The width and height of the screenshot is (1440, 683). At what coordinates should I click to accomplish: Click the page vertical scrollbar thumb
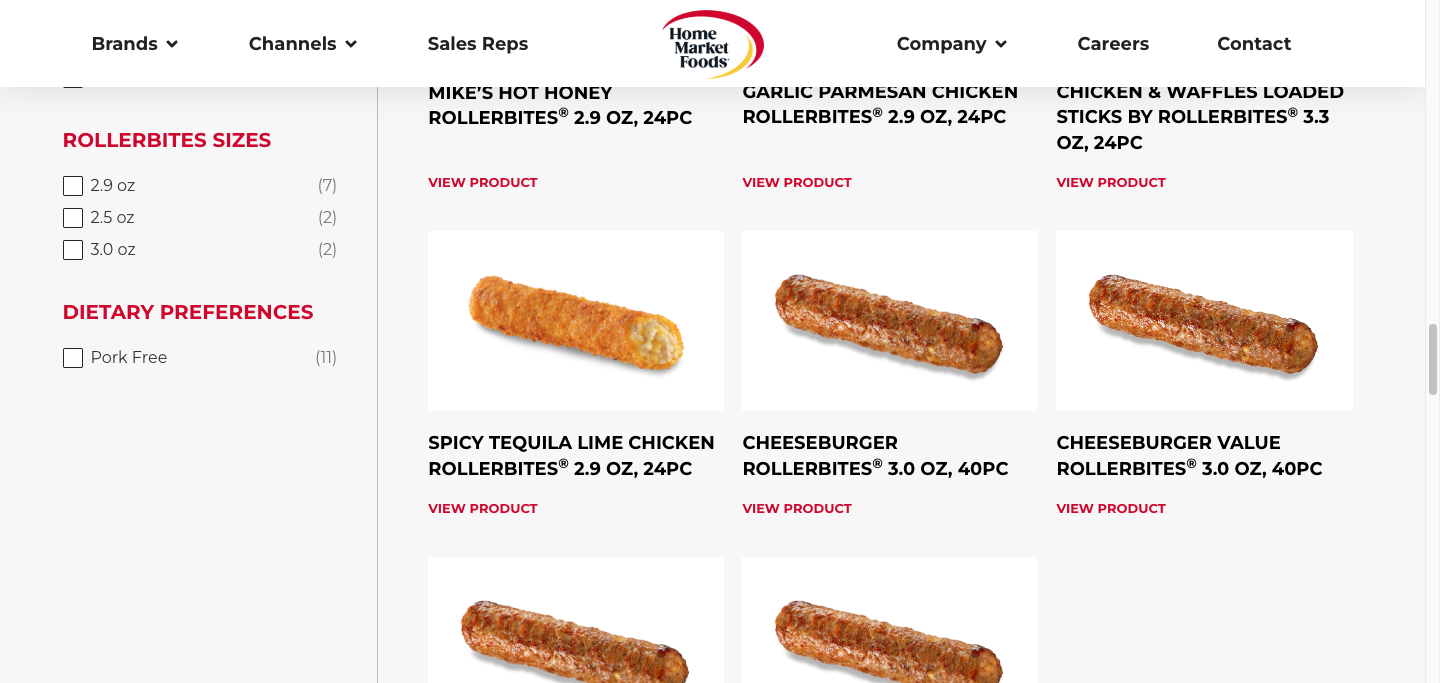(x=1432, y=359)
